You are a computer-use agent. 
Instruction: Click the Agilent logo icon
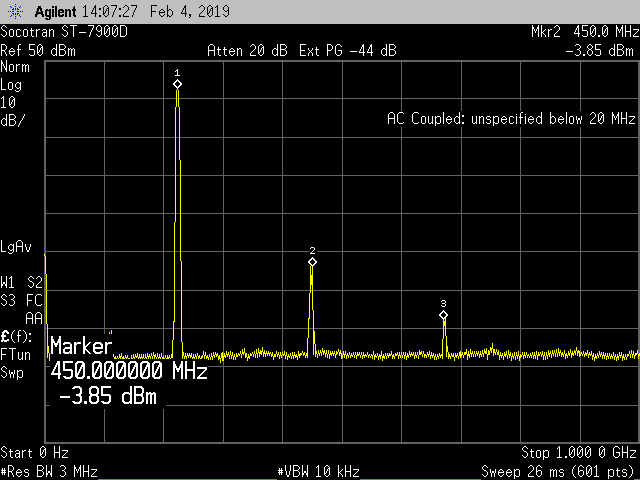(16, 11)
